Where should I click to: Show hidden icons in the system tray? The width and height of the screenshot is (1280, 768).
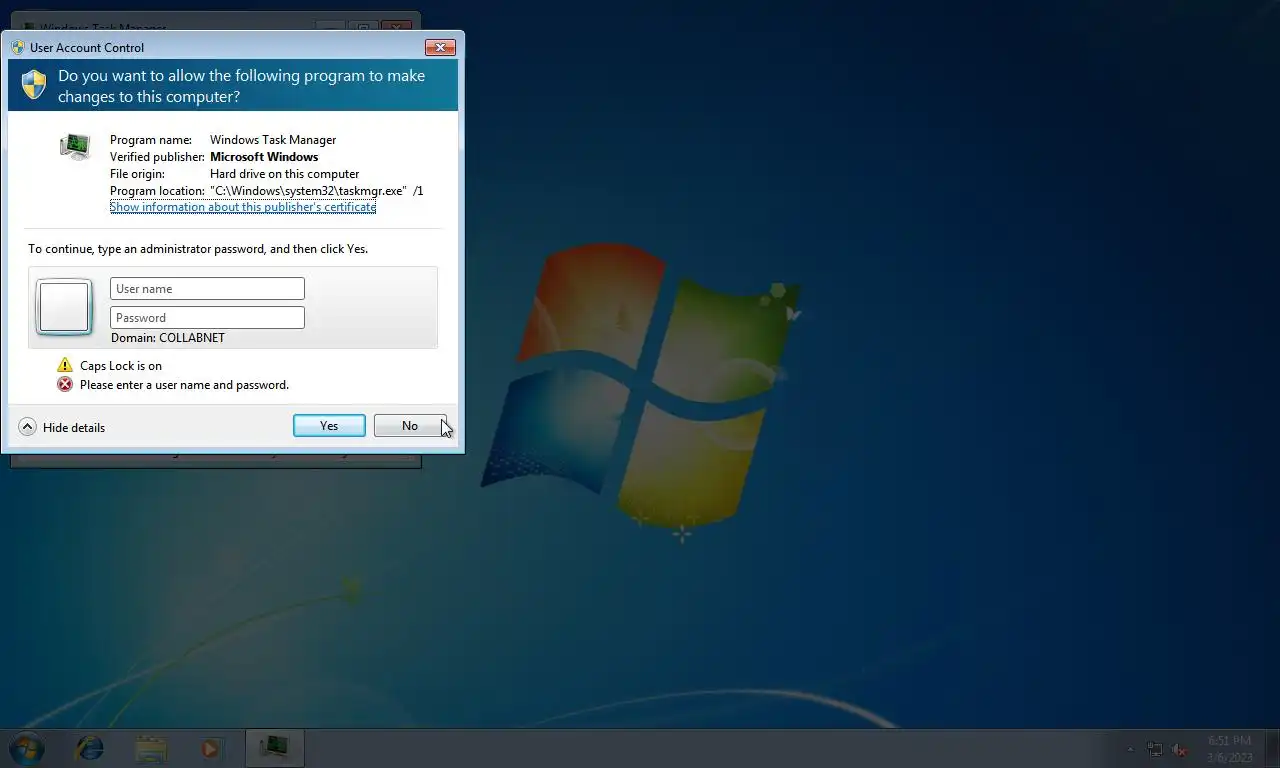tap(1131, 749)
